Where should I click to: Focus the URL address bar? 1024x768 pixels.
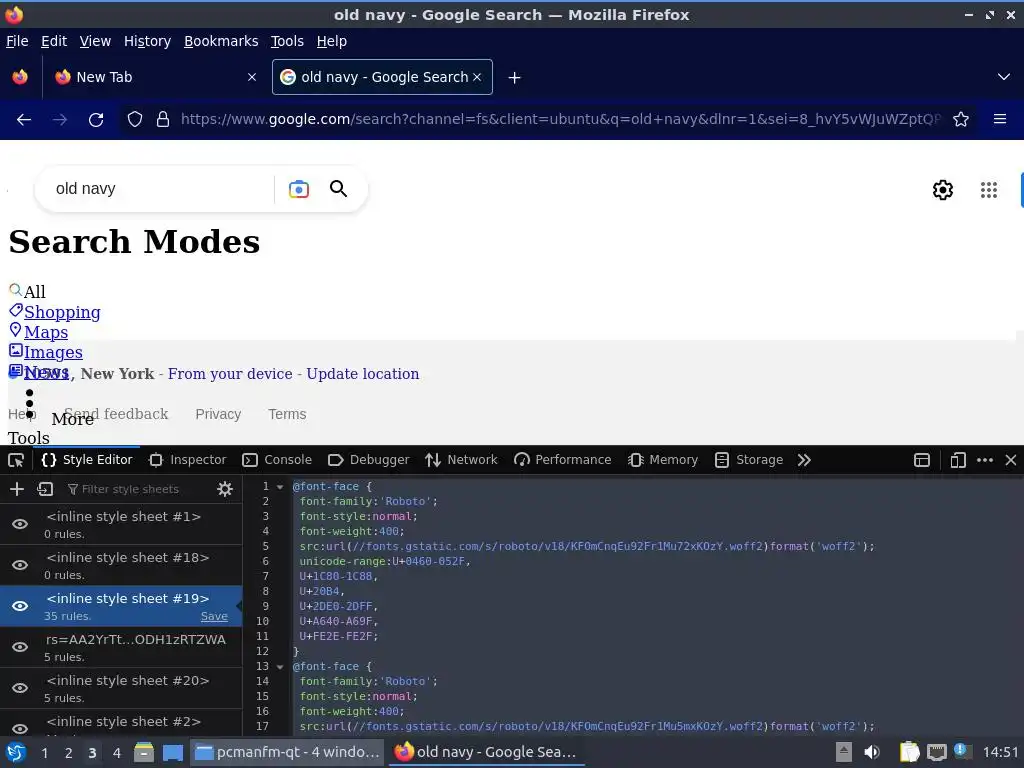(560, 120)
